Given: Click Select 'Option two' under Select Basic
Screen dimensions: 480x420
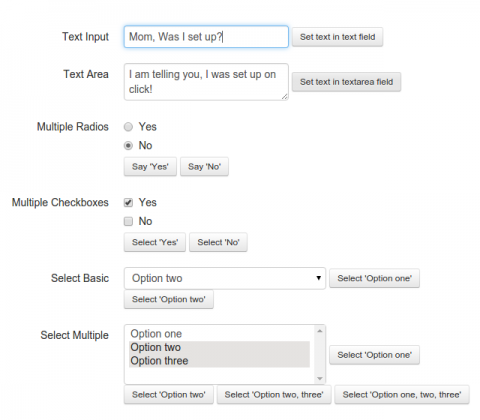Looking at the screenshot, I should tap(169, 299).
